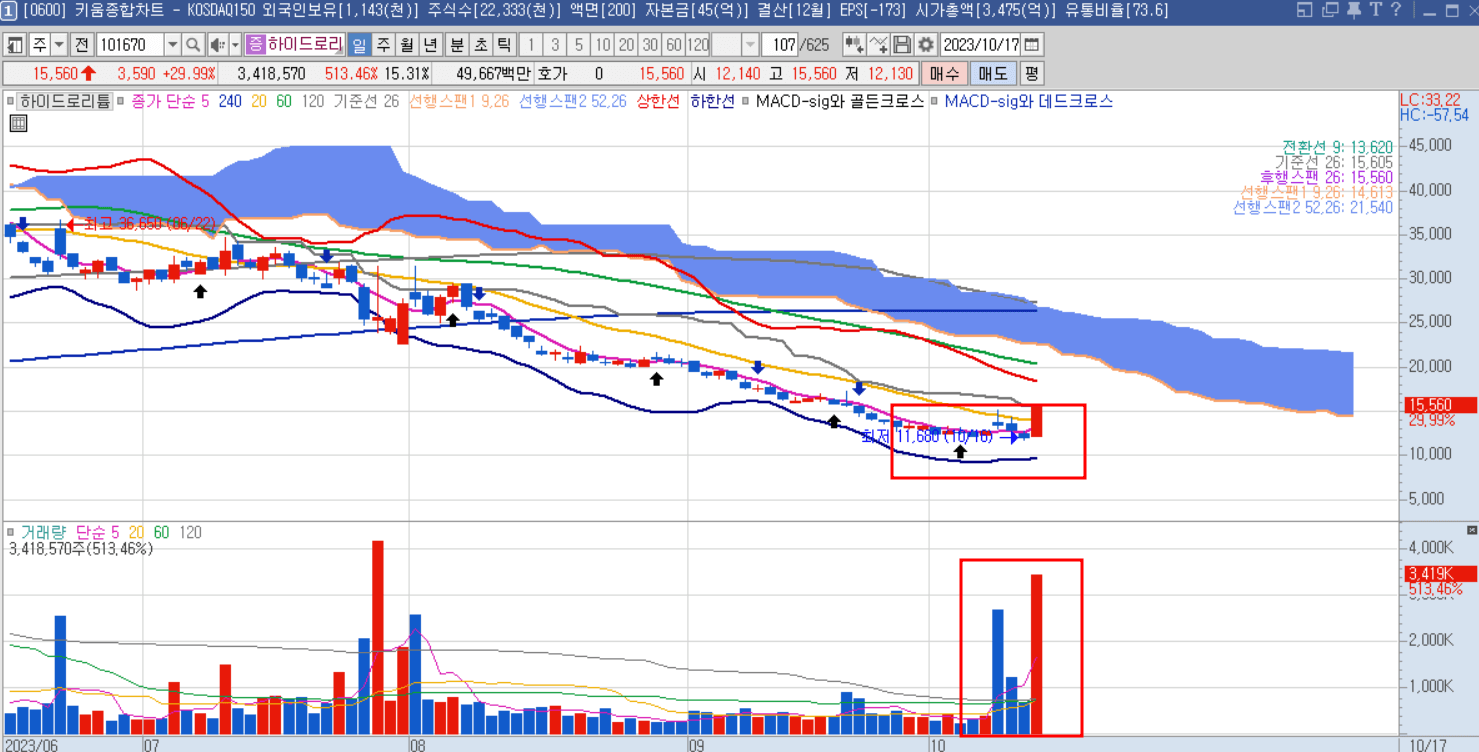This screenshot has height=752, width=1479.
Task: Click the red 15,560 price axis tag
Action: [1439, 405]
